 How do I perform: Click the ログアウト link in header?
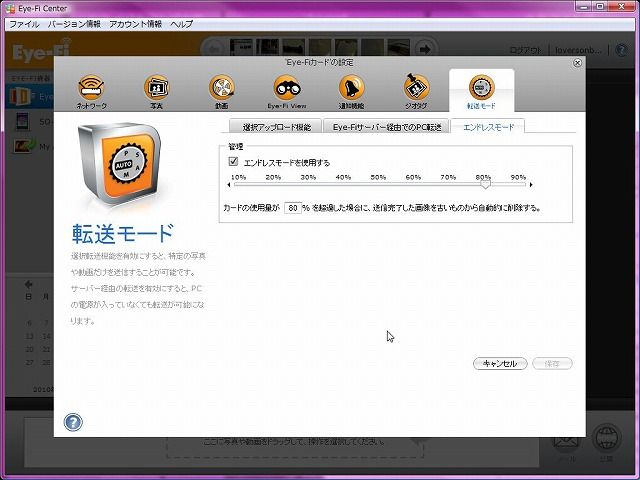pyautogui.click(x=526, y=50)
